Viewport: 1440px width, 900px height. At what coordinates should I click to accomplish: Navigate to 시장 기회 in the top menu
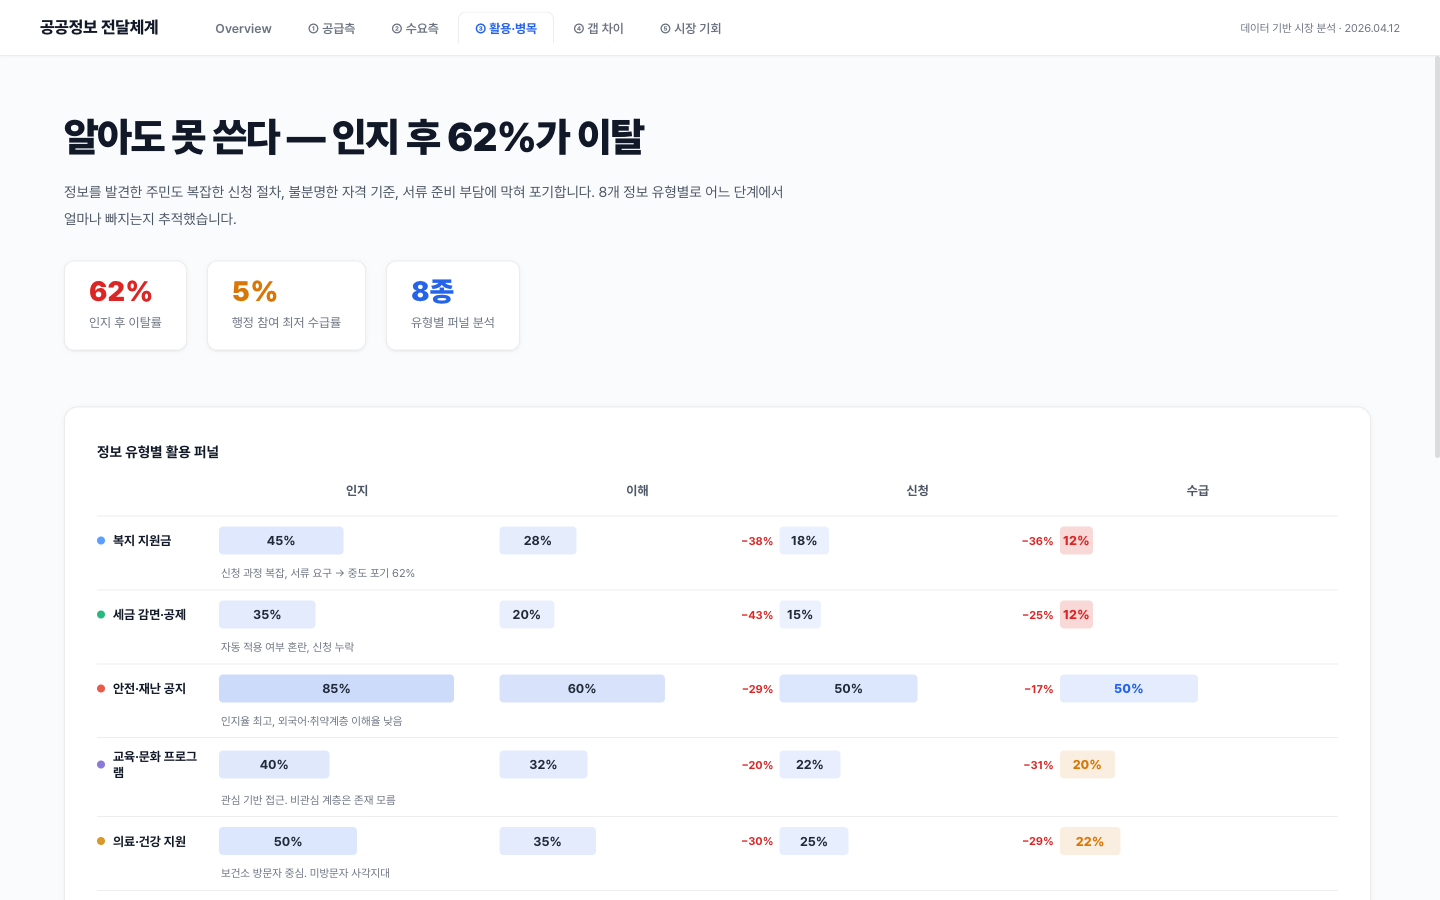tap(690, 28)
